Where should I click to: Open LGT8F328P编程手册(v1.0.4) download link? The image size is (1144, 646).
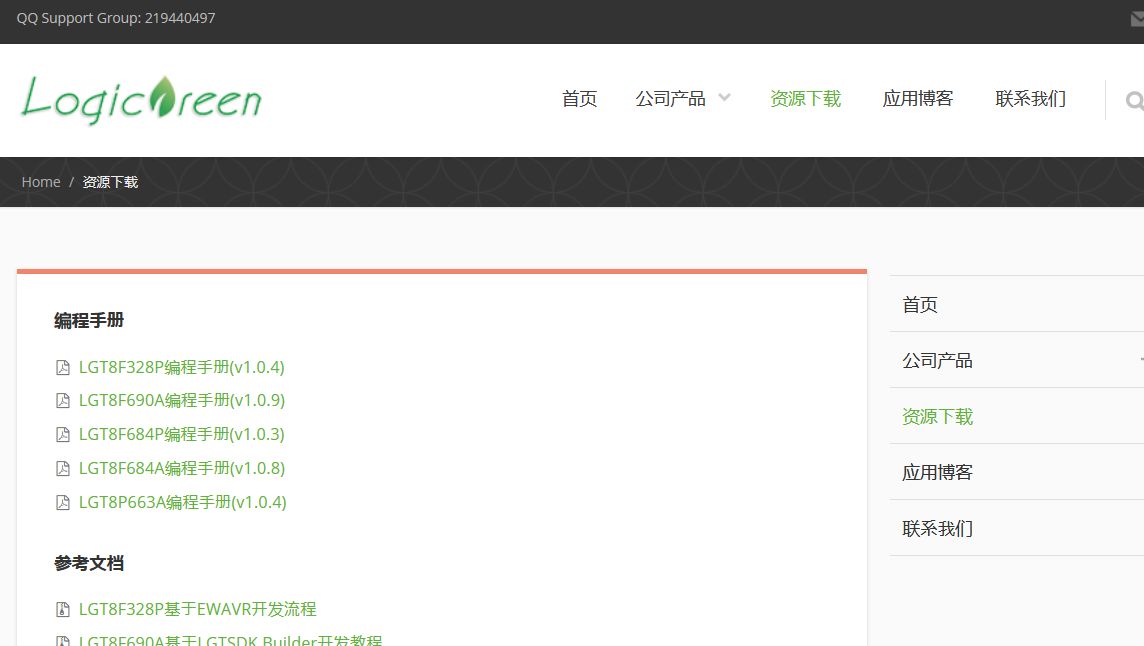tap(182, 367)
